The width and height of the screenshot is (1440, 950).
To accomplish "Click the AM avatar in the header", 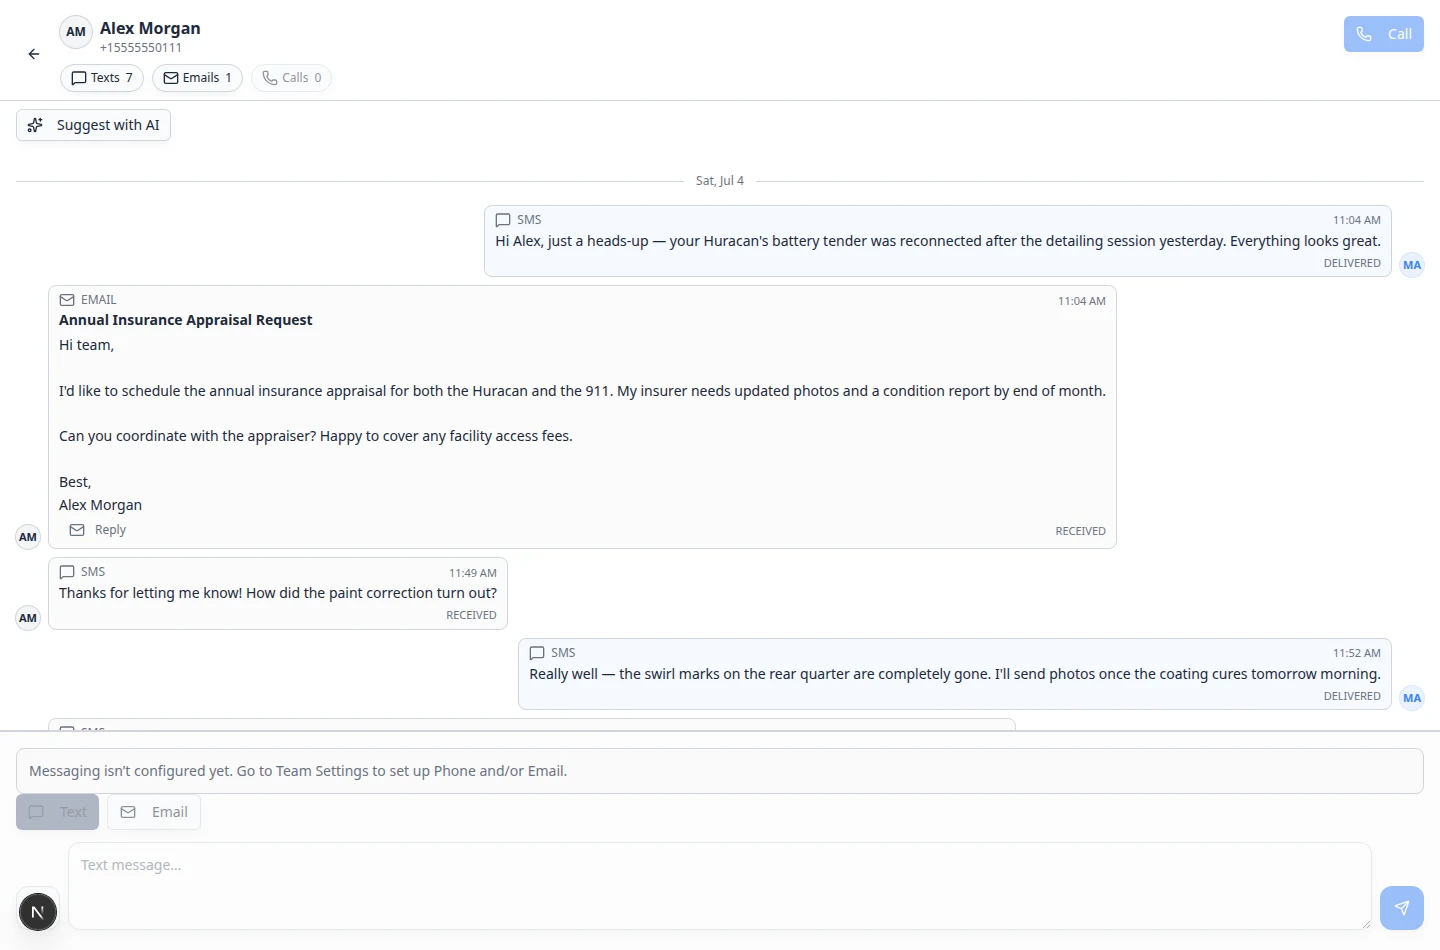I will [76, 32].
